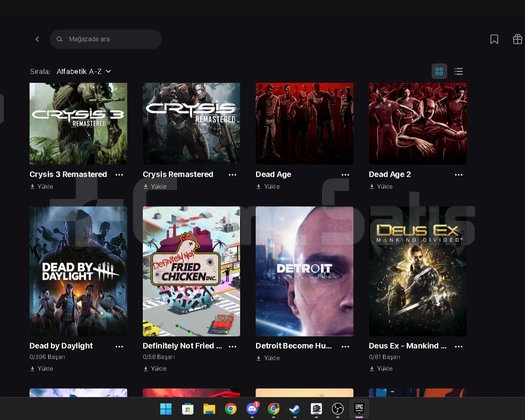The image size is (525, 420).
Task: Click Yükle under Definitely Not Fried Chicken
Action: click(x=155, y=369)
